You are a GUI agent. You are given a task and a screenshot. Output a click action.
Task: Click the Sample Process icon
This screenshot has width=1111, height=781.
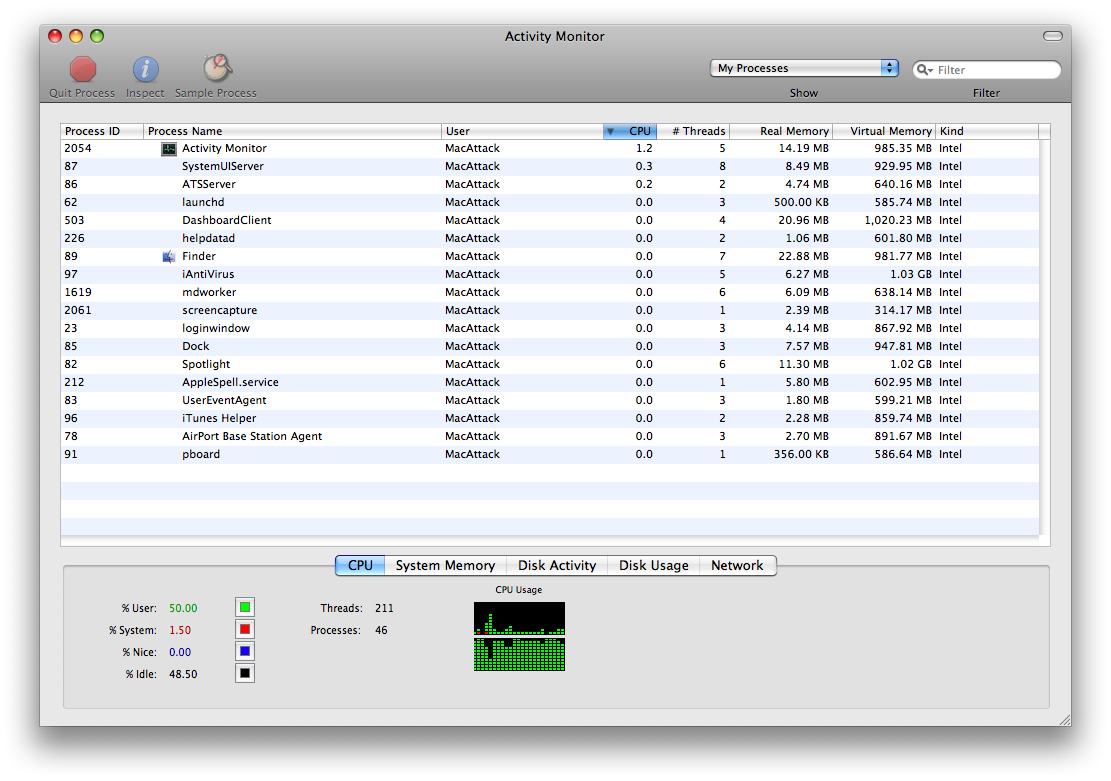(x=218, y=68)
